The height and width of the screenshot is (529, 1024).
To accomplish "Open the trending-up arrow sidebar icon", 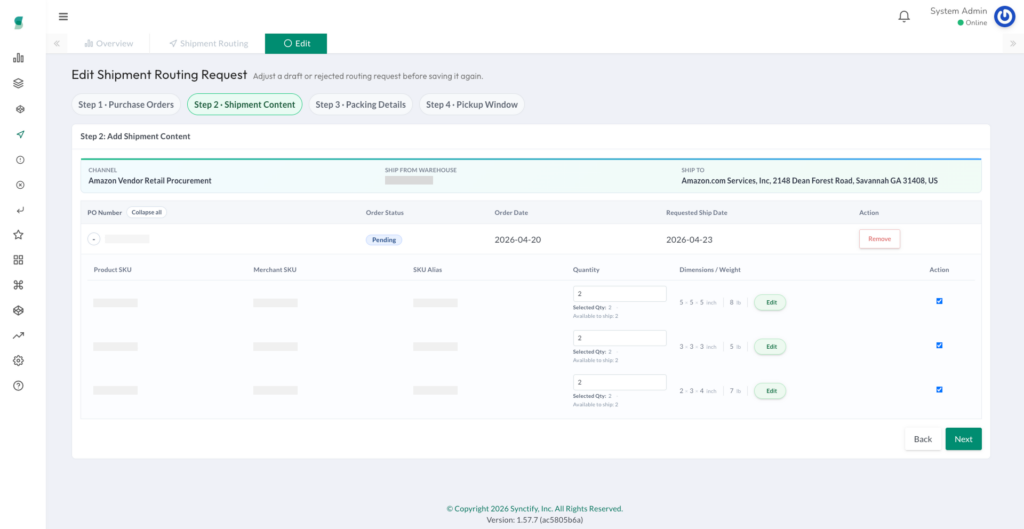I will tap(18, 336).
